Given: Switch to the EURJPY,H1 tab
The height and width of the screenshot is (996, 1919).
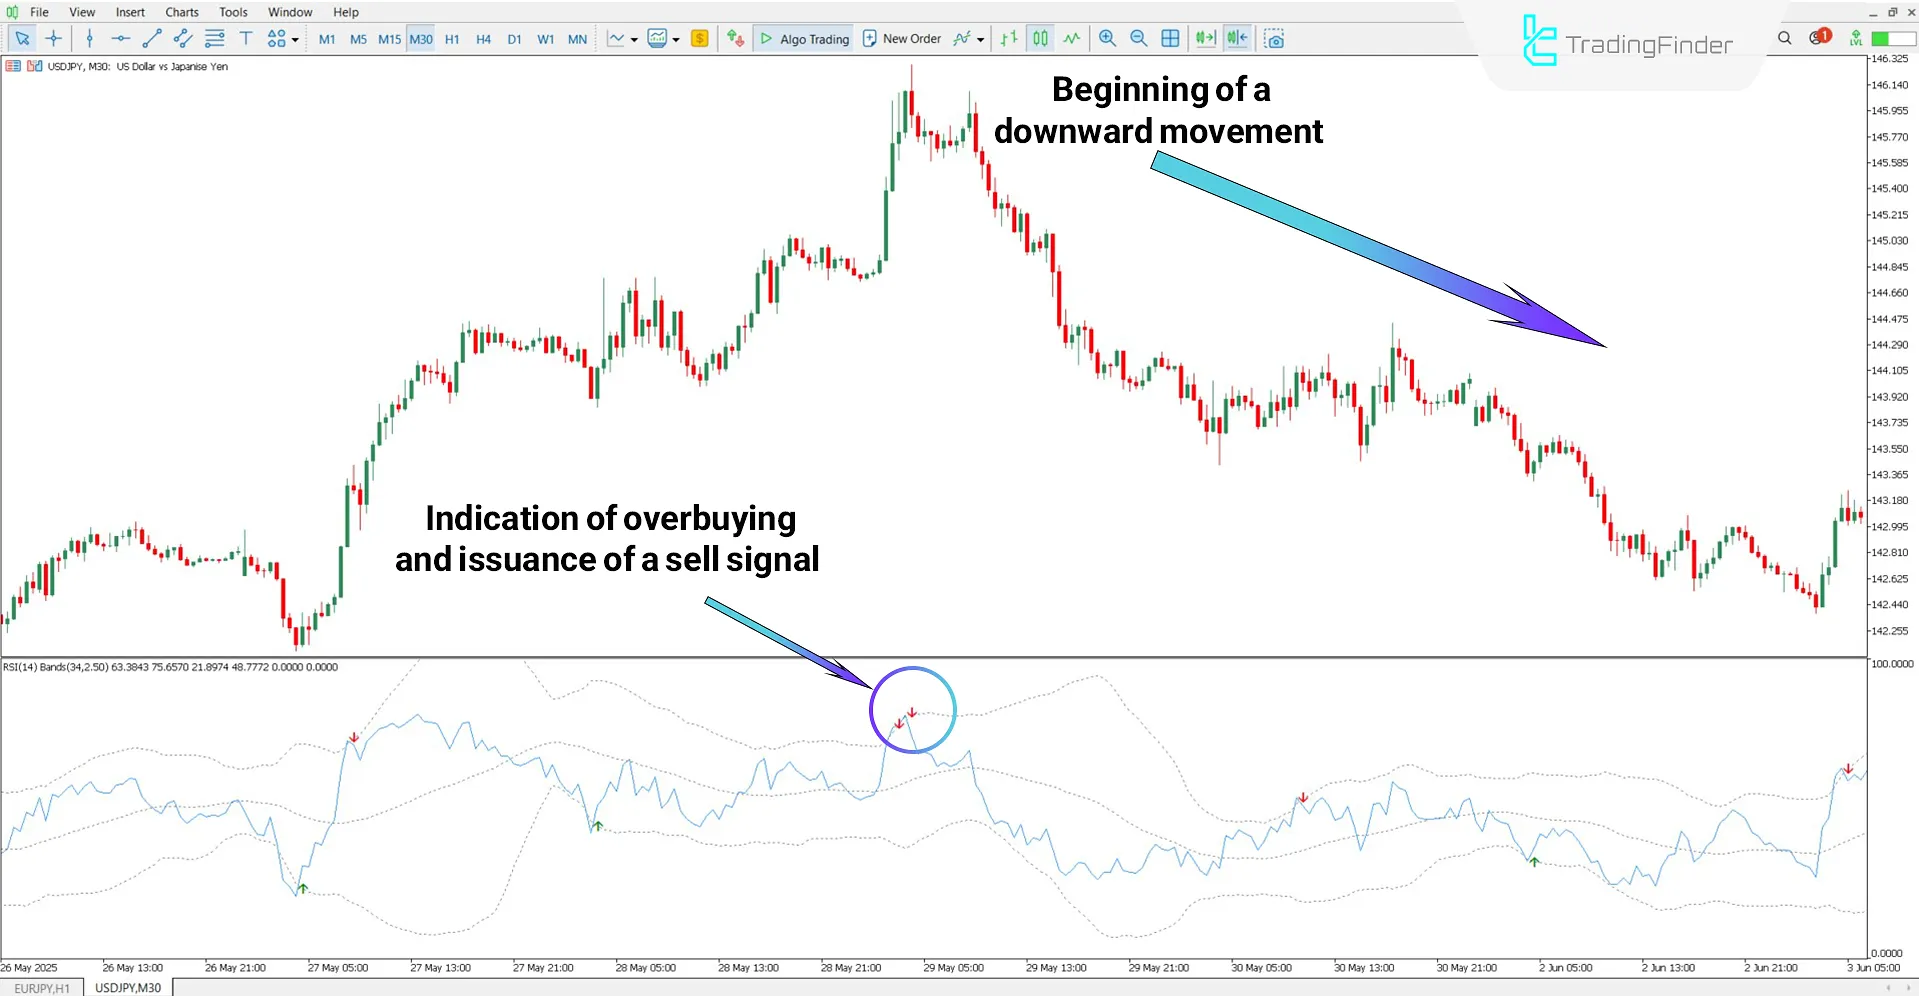Looking at the screenshot, I should coord(41,987).
